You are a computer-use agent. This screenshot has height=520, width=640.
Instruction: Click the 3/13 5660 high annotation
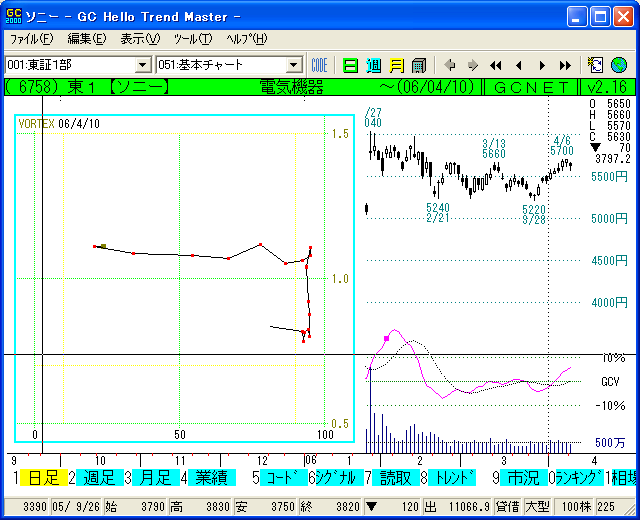click(x=494, y=149)
